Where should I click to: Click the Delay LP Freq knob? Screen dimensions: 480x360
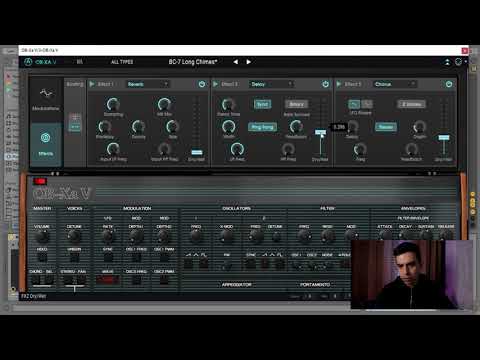(x=237, y=149)
